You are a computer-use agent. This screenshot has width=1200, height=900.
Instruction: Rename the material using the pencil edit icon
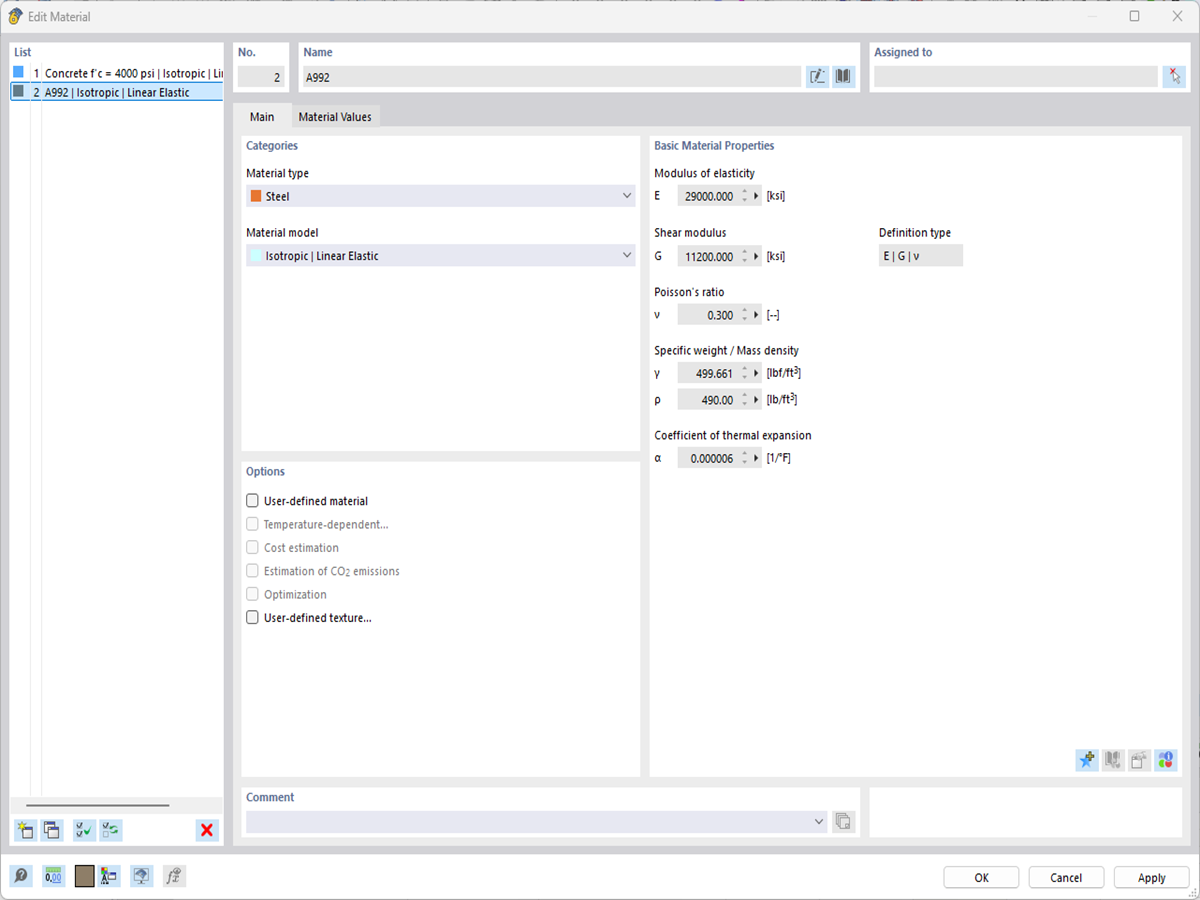(x=817, y=76)
